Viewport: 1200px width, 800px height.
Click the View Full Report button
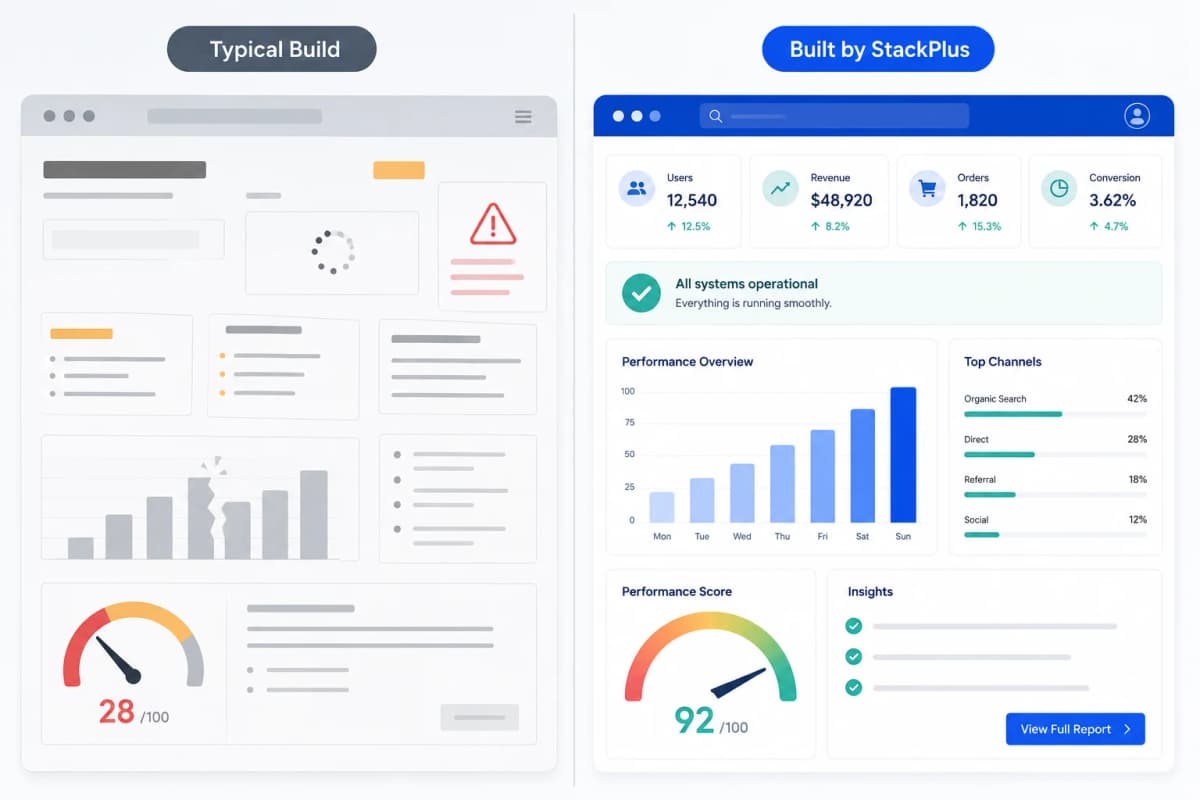click(1075, 729)
